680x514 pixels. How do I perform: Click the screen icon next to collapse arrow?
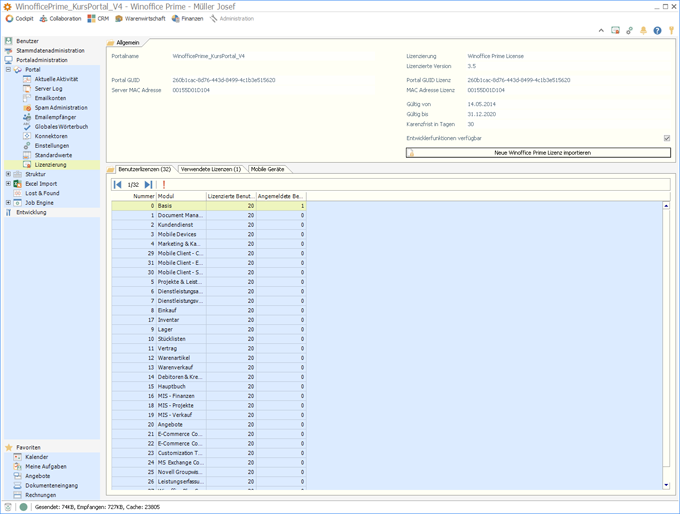615,30
